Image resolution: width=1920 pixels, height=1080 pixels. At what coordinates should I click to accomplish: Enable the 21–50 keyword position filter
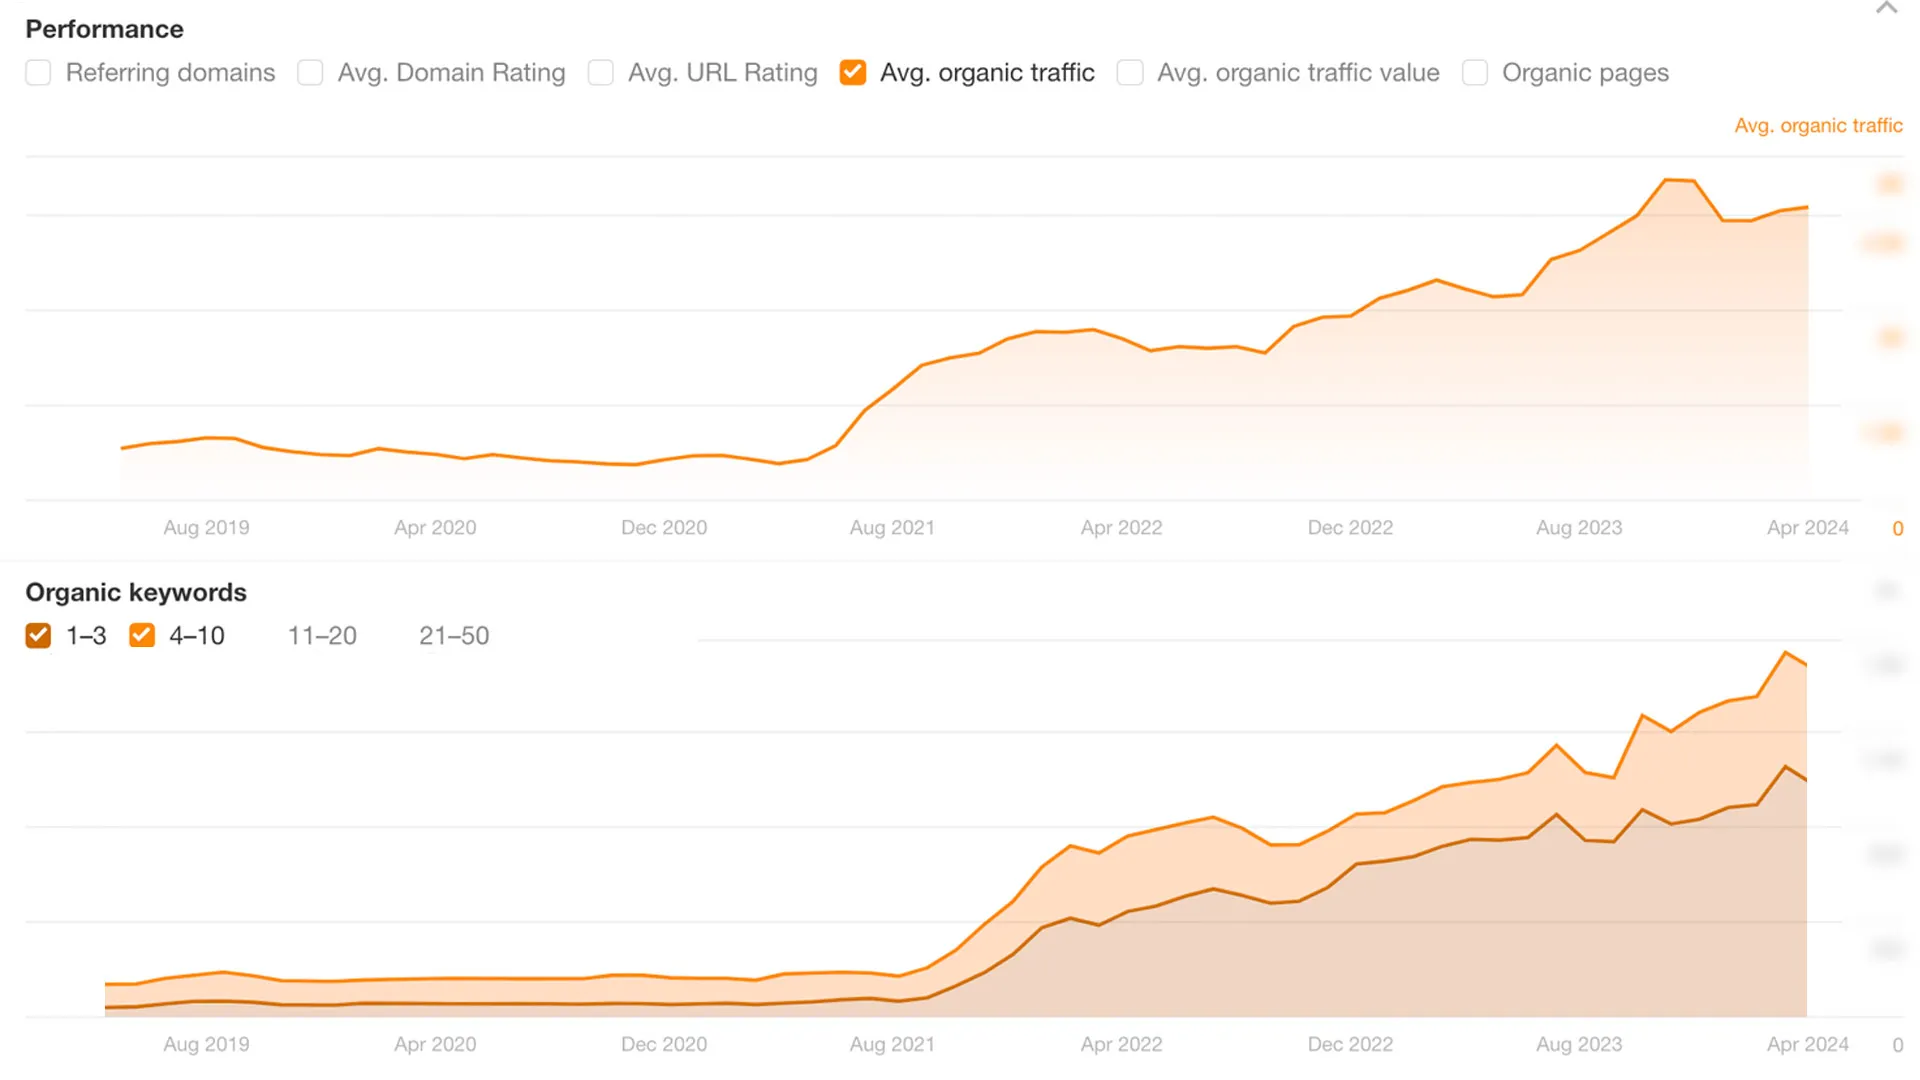point(454,635)
